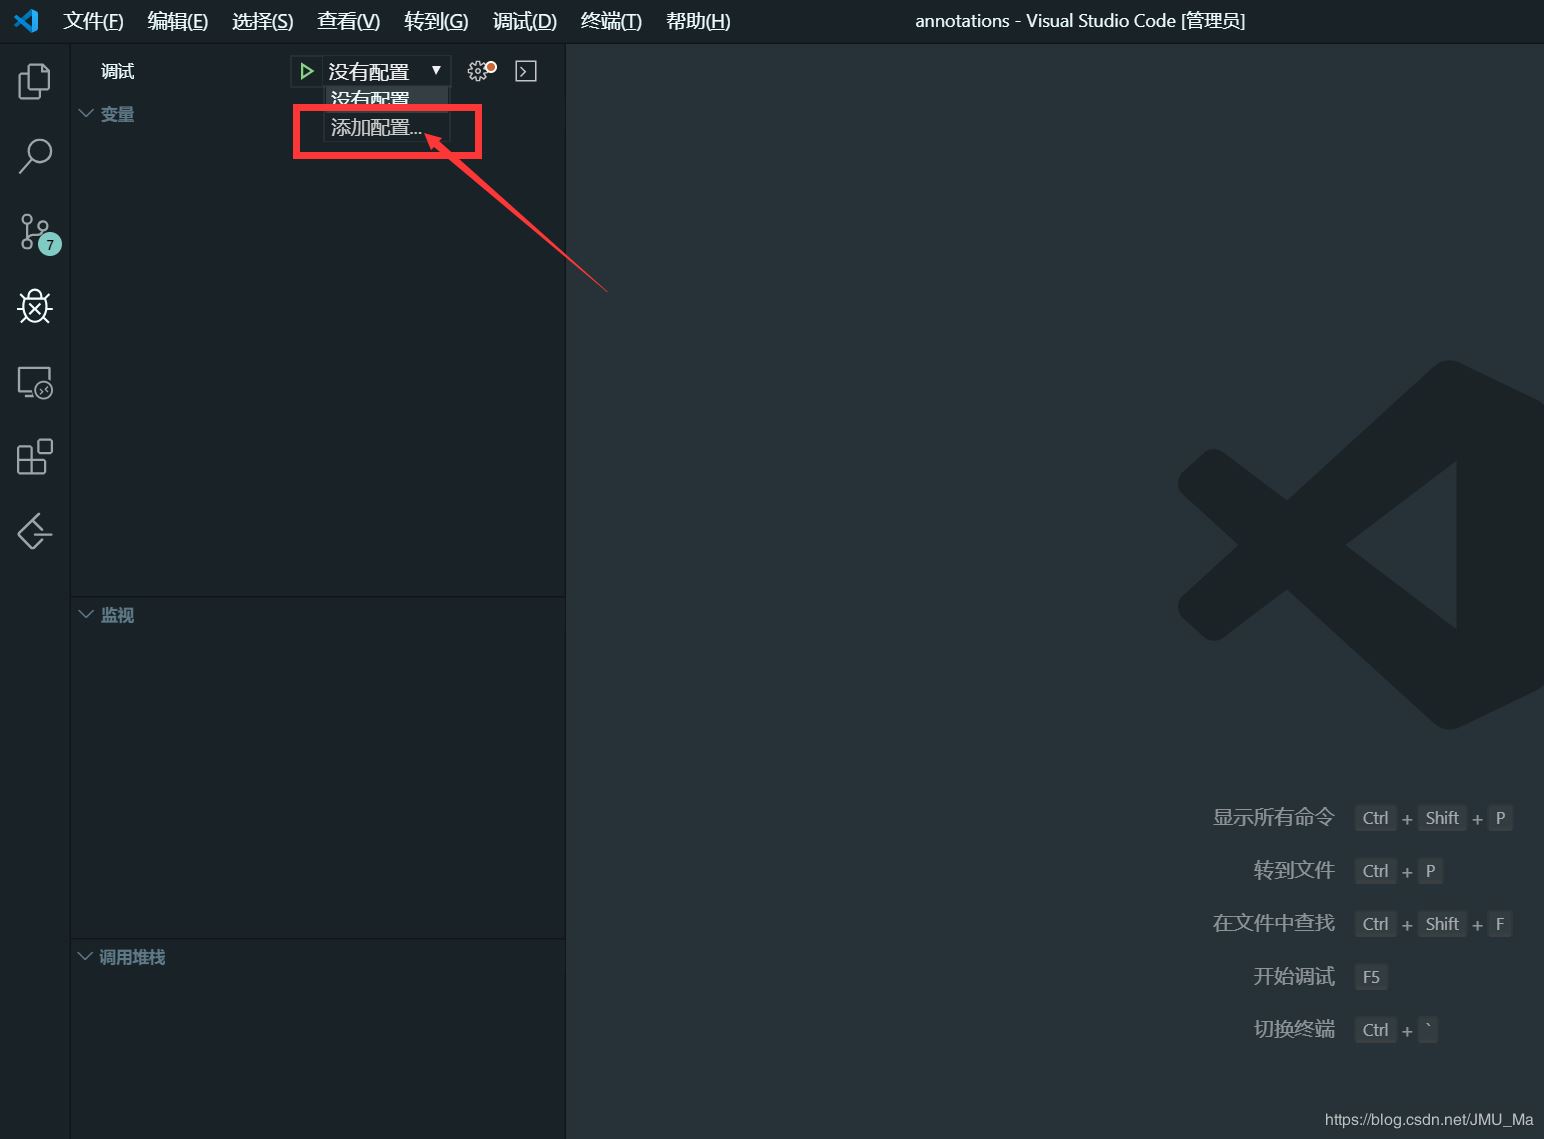Open the 帮助(H) menu

pos(698,21)
